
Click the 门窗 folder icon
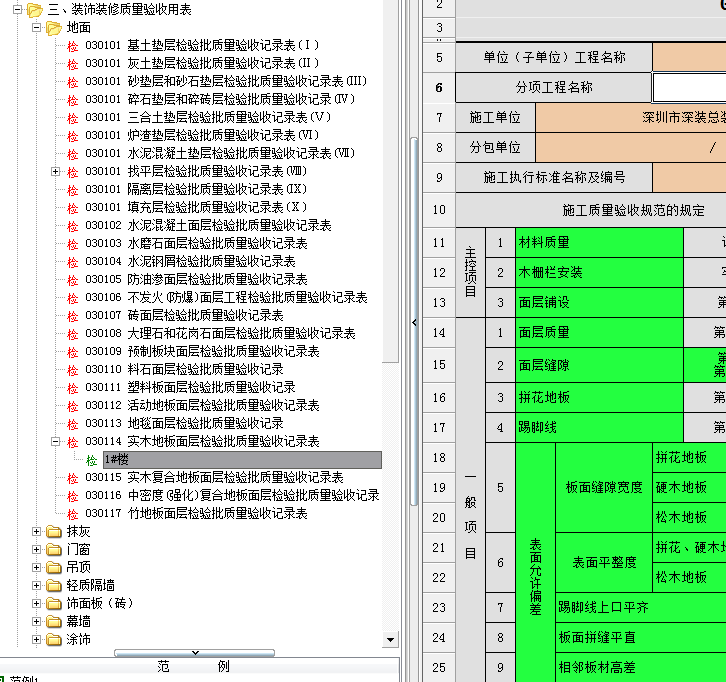(x=54, y=550)
